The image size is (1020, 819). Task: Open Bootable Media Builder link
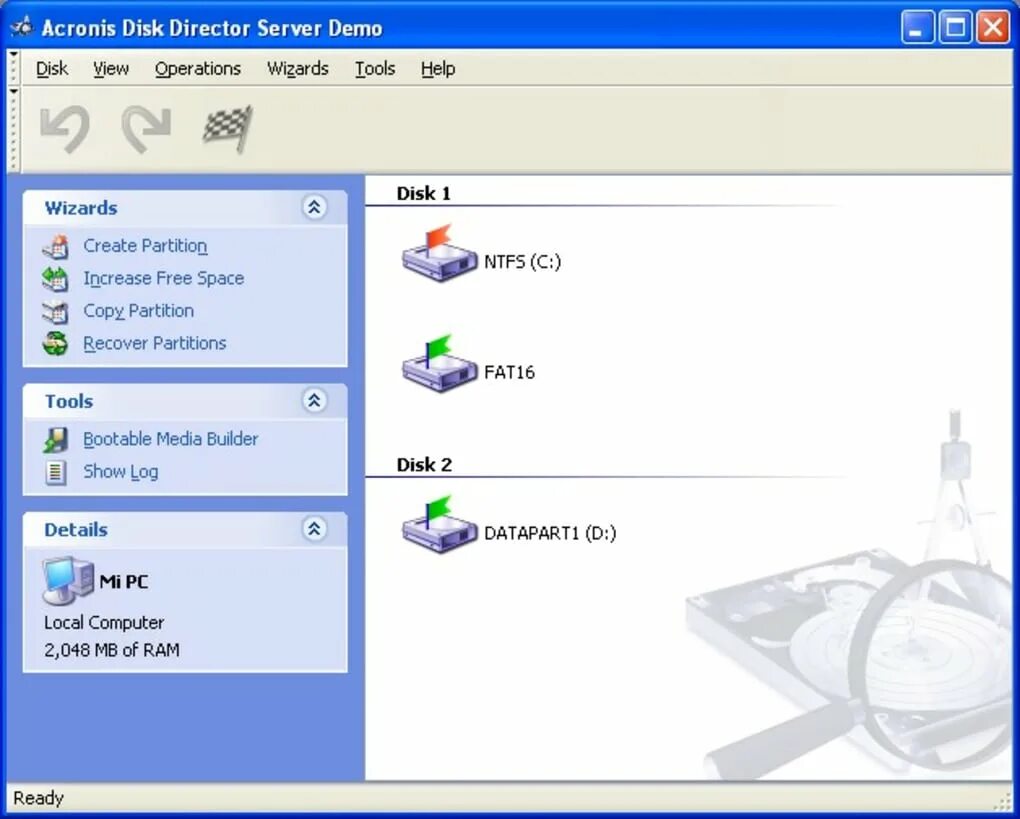coord(170,439)
